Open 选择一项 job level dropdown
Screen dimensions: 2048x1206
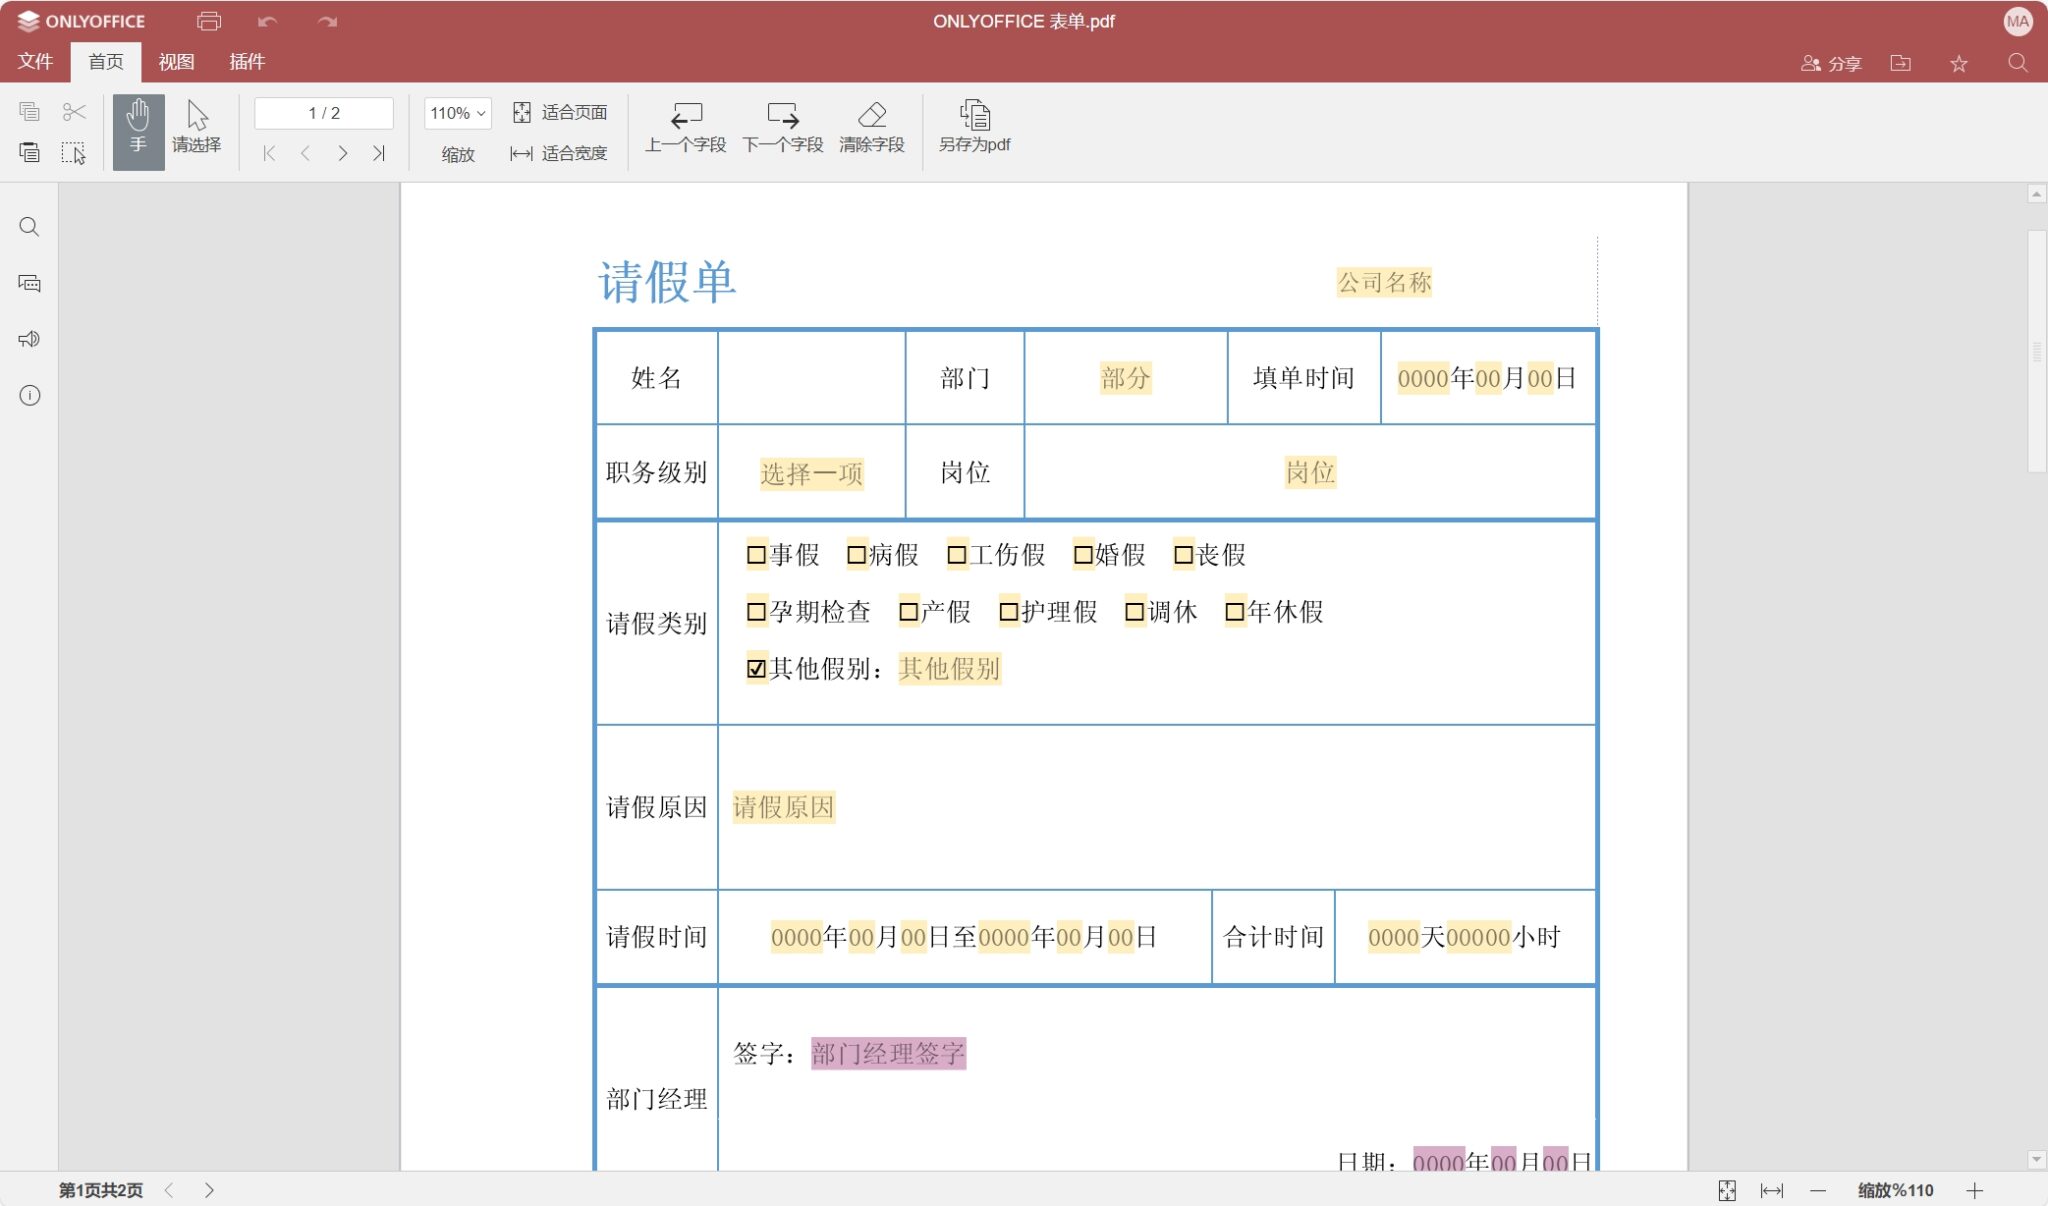811,473
